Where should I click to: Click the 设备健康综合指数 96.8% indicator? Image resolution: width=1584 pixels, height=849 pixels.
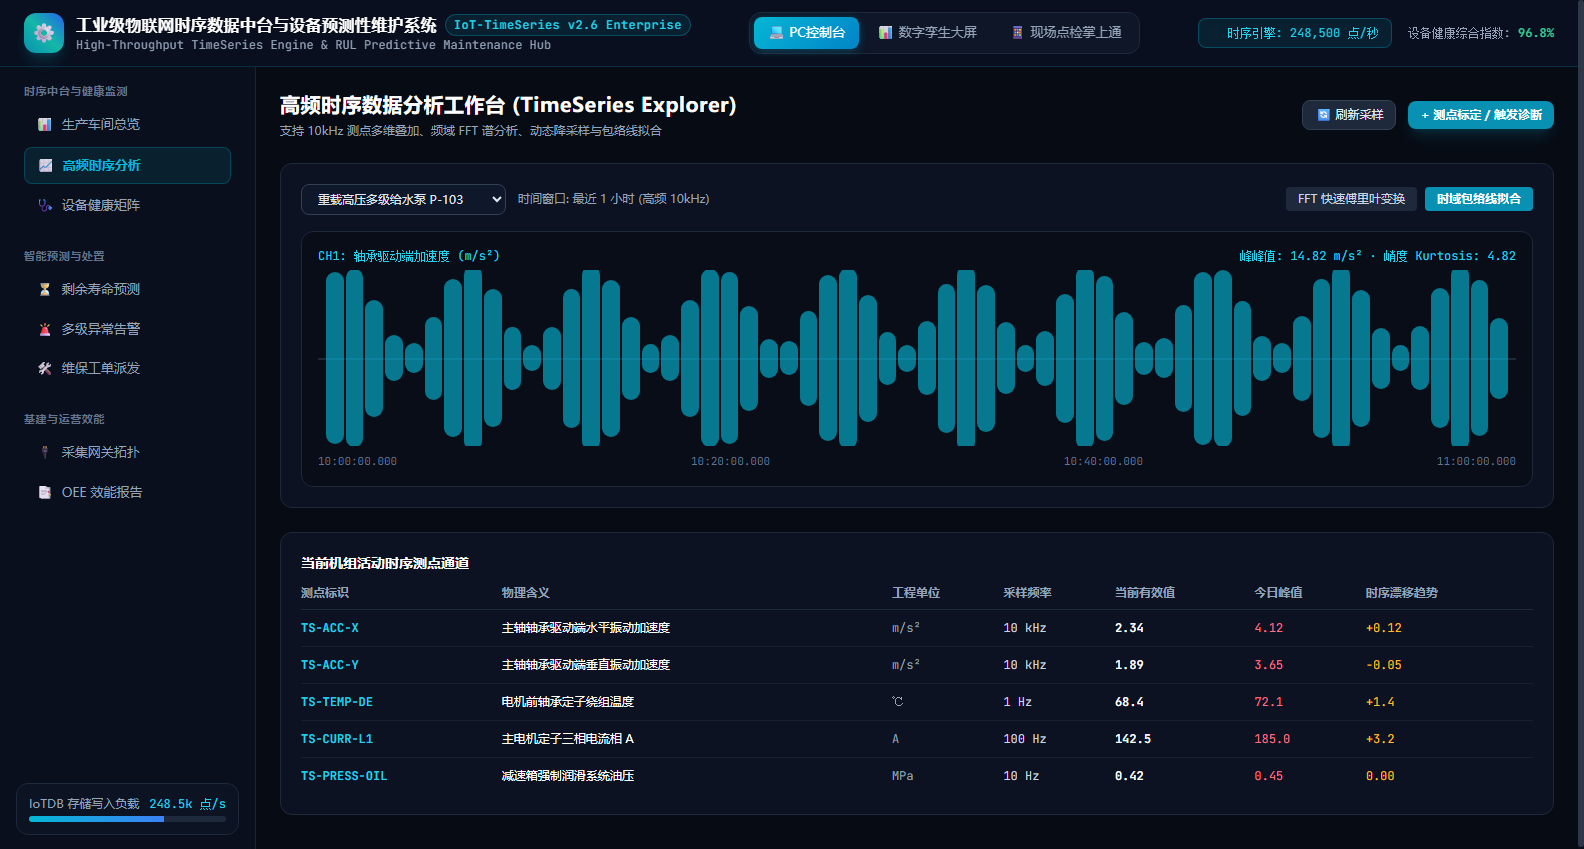point(1481,33)
